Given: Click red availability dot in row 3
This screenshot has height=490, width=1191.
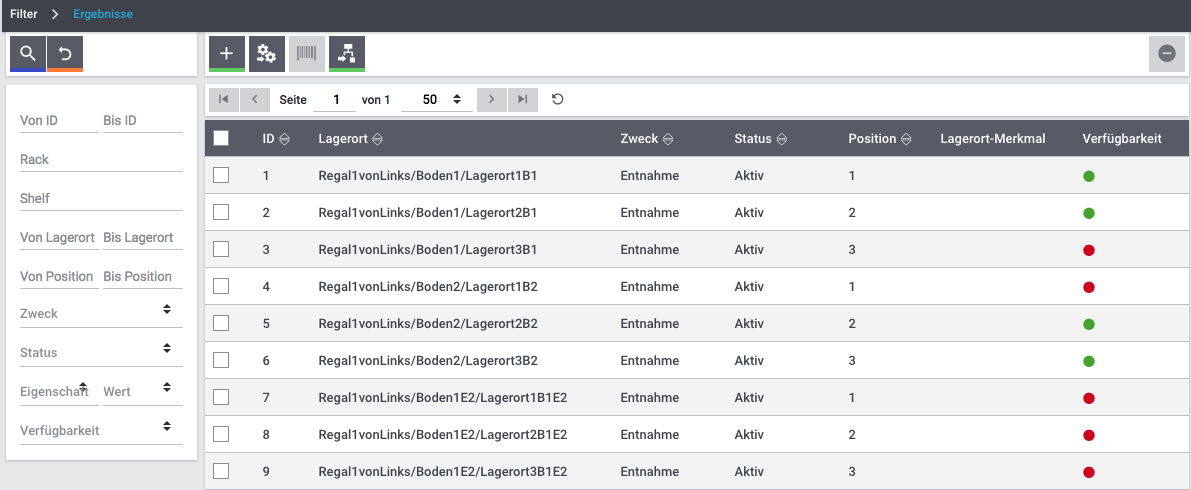Looking at the screenshot, I should click(x=1088, y=250).
